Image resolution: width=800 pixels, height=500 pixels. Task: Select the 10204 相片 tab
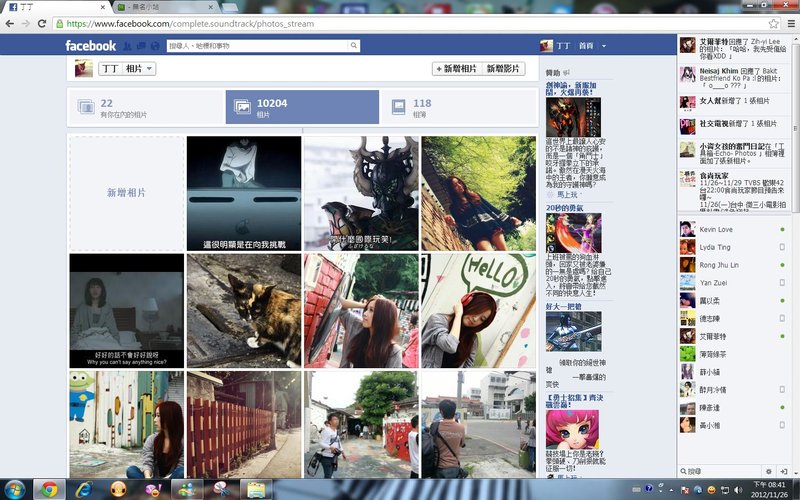(302, 107)
